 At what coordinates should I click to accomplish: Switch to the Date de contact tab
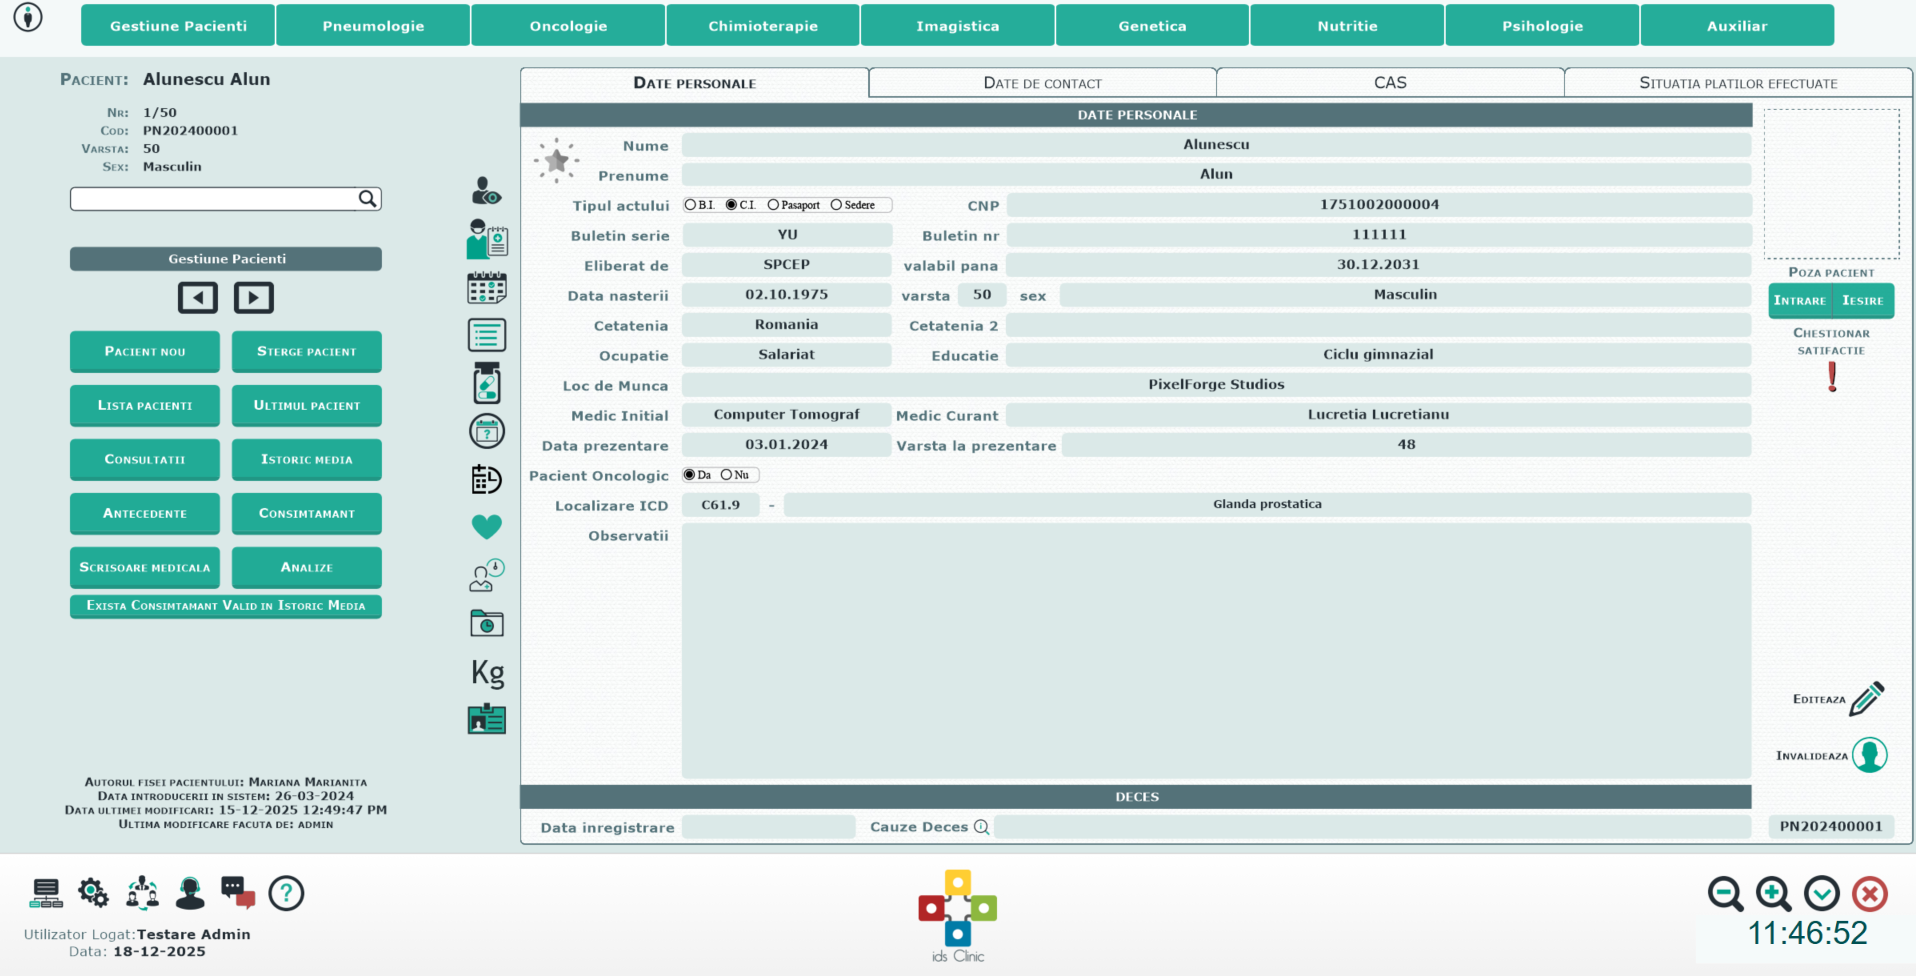tap(1042, 83)
